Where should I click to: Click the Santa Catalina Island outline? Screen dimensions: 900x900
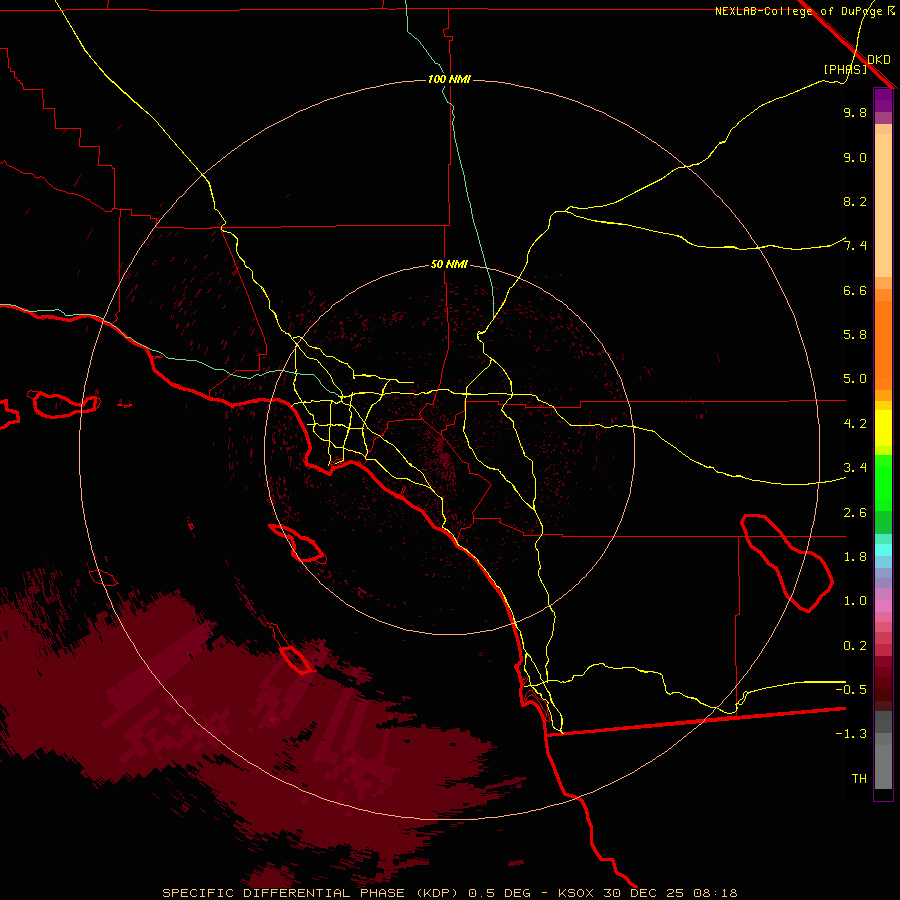tap(297, 542)
